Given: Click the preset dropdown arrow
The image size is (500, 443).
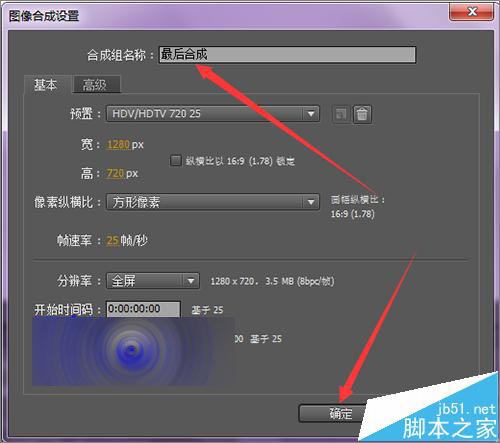Looking at the screenshot, I should point(311,114).
